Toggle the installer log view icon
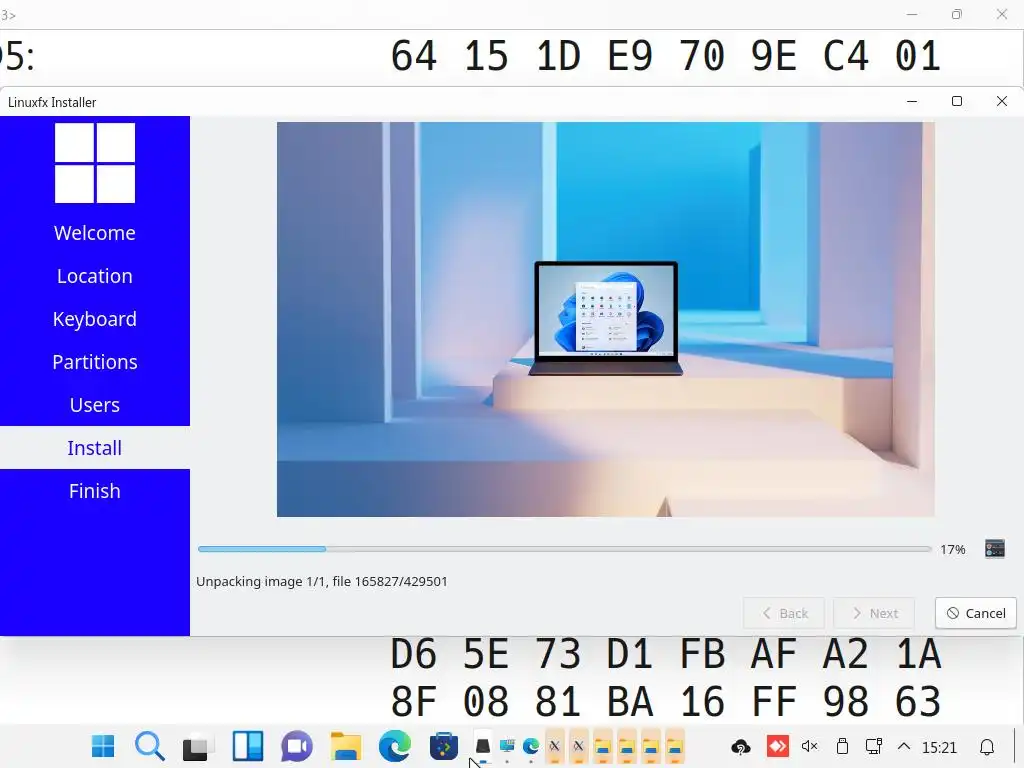 click(x=995, y=549)
